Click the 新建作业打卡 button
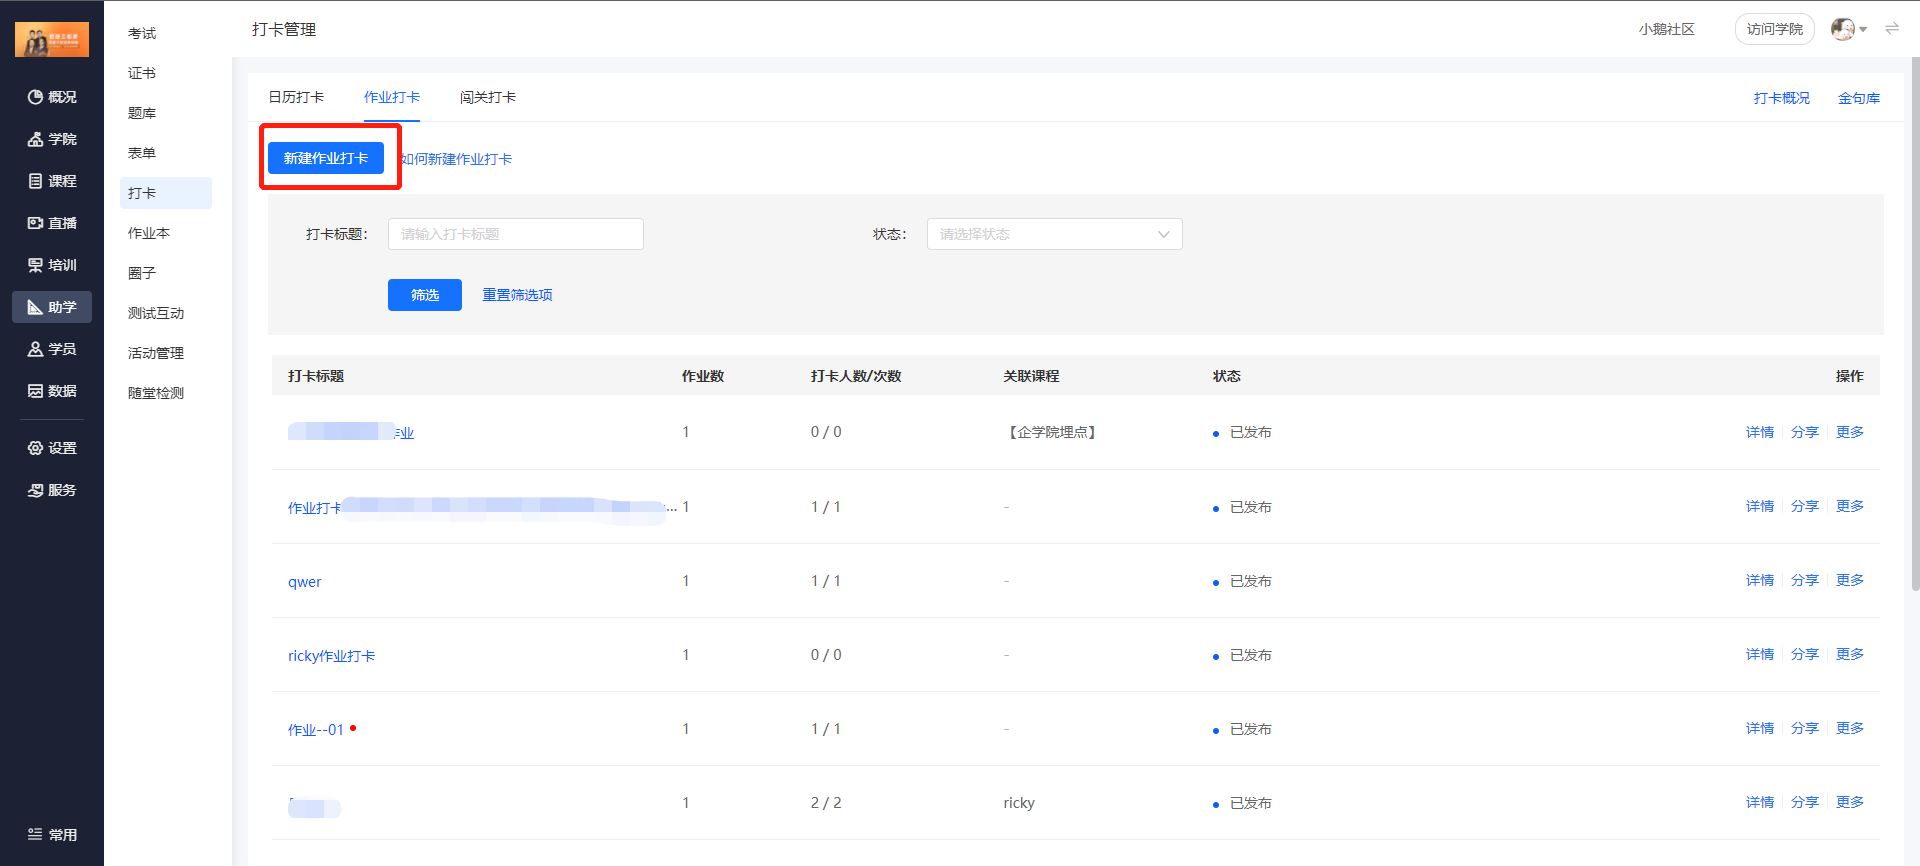1920x866 pixels. point(326,158)
